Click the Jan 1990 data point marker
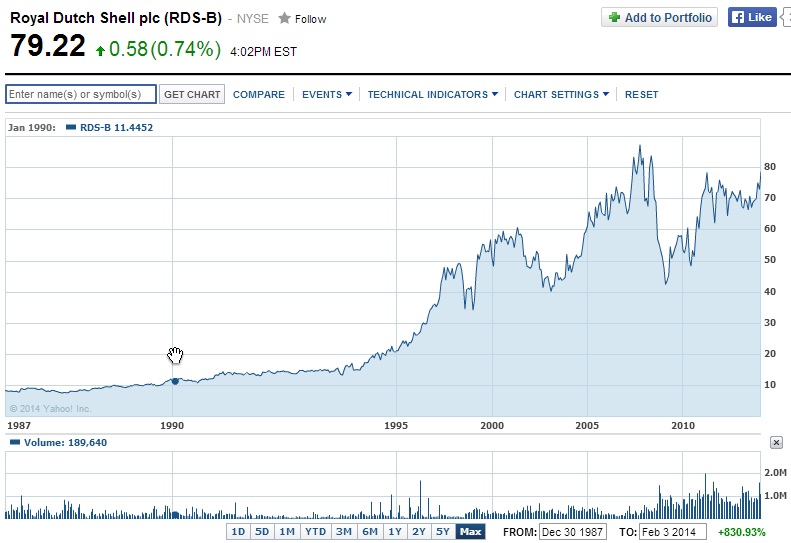The height and width of the screenshot is (543, 791). click(x=175, y=382)
